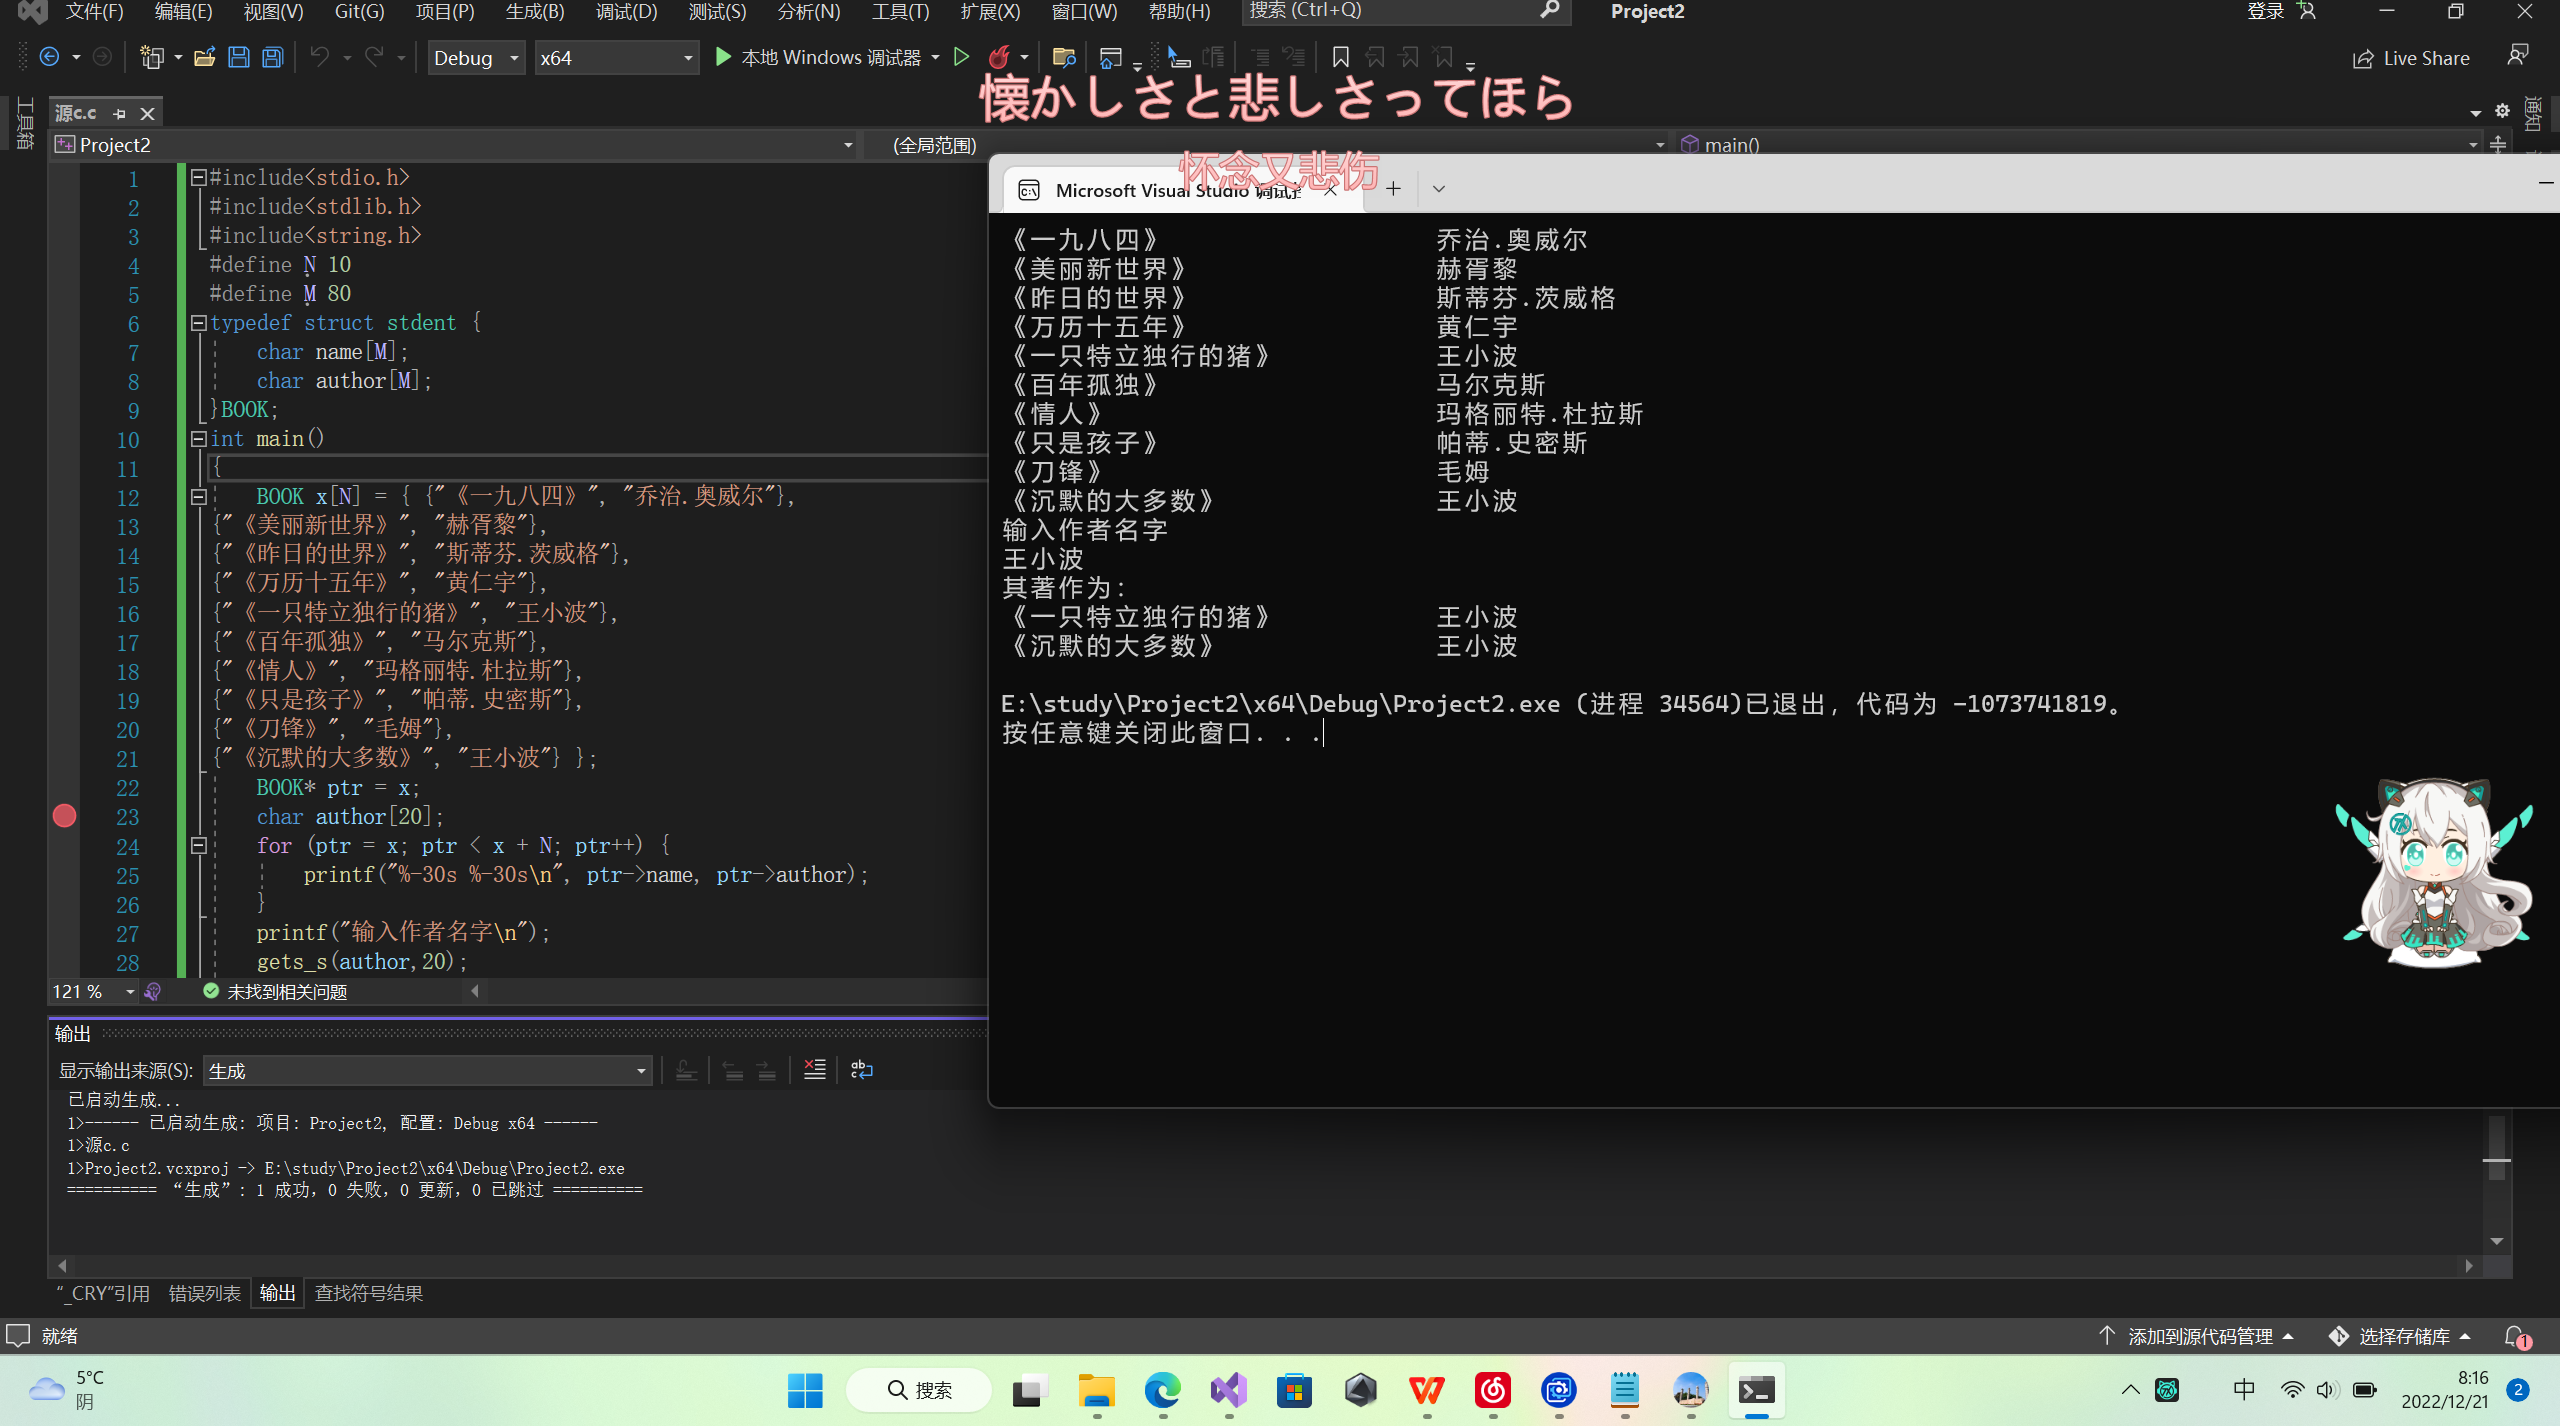The width and height of the screenshot is (2560, 1426).
Task: Collapse the typedef struct block on line 6
Action: tap(198, 323)
